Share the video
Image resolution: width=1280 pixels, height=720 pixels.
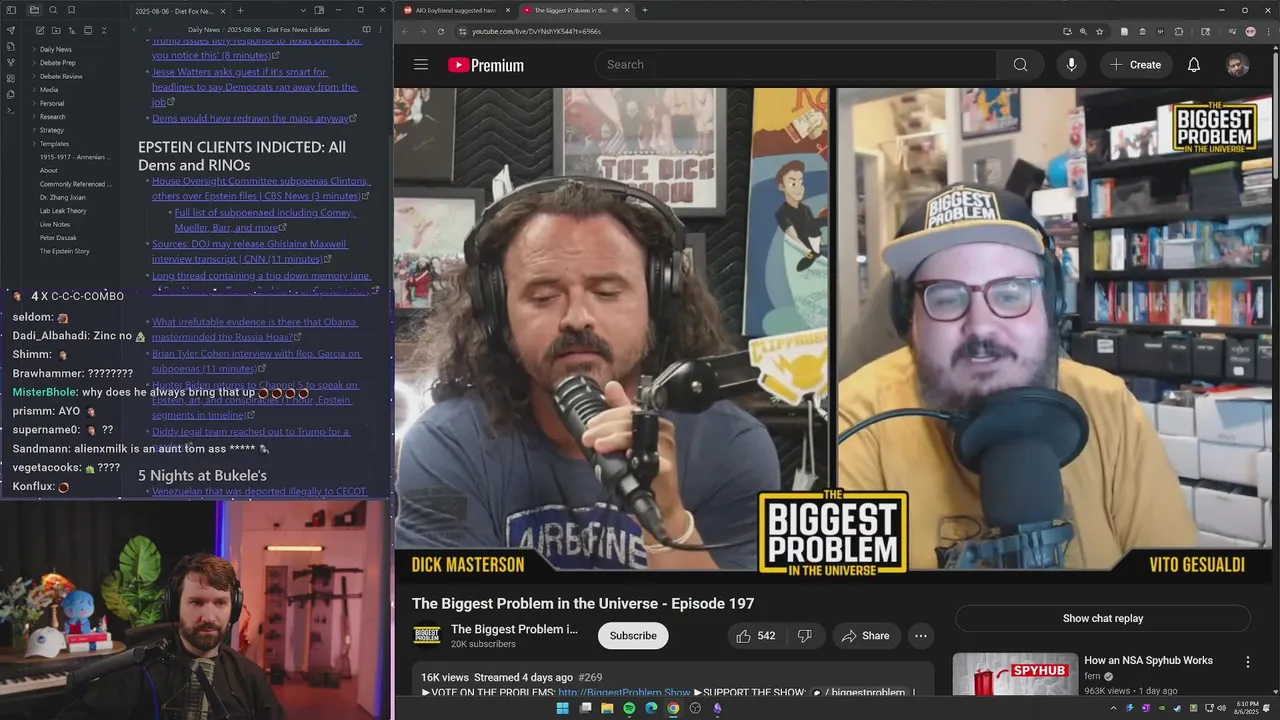tap(865, 636)
